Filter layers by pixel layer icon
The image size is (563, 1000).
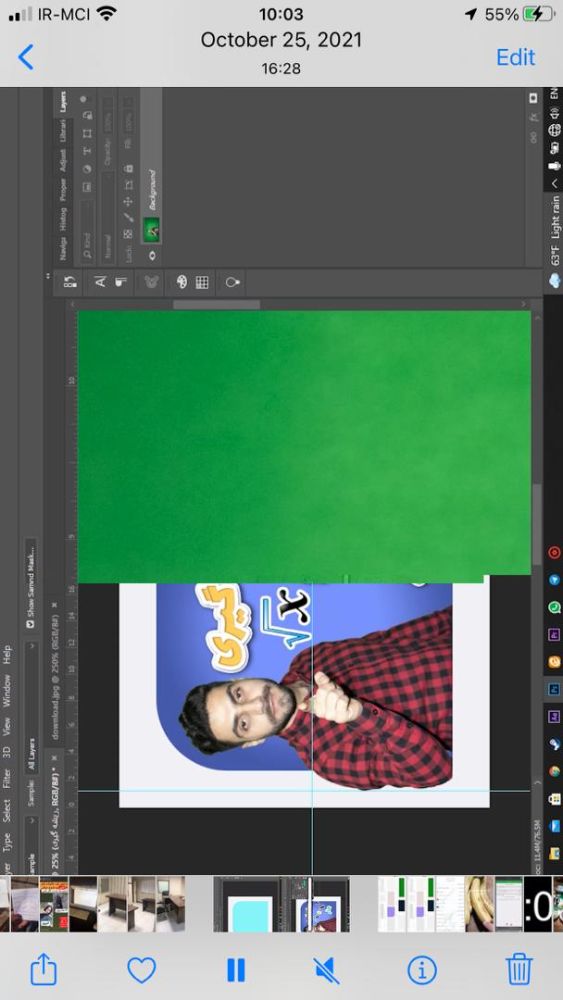point(87,187)
